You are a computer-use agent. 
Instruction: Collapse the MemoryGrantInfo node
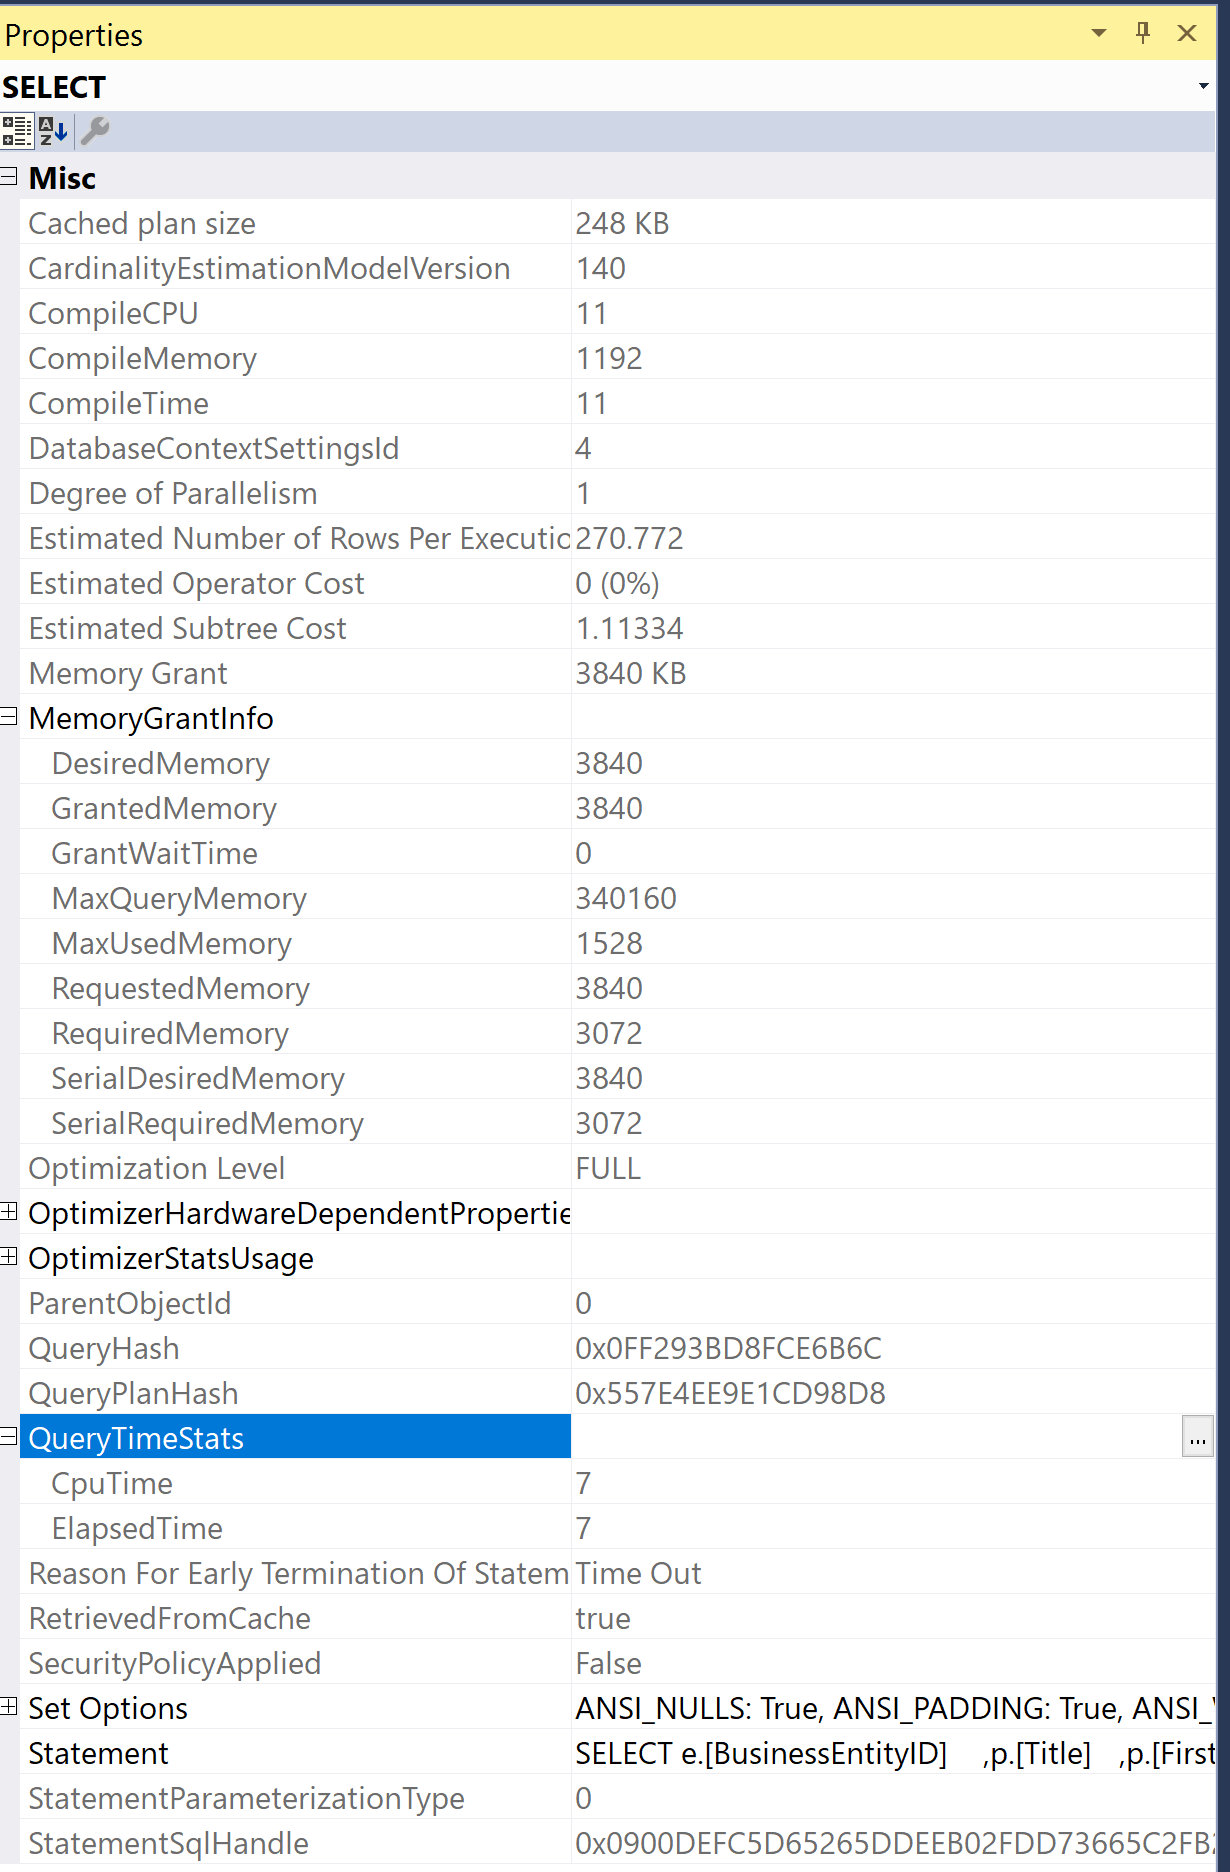tap(9, 717)
